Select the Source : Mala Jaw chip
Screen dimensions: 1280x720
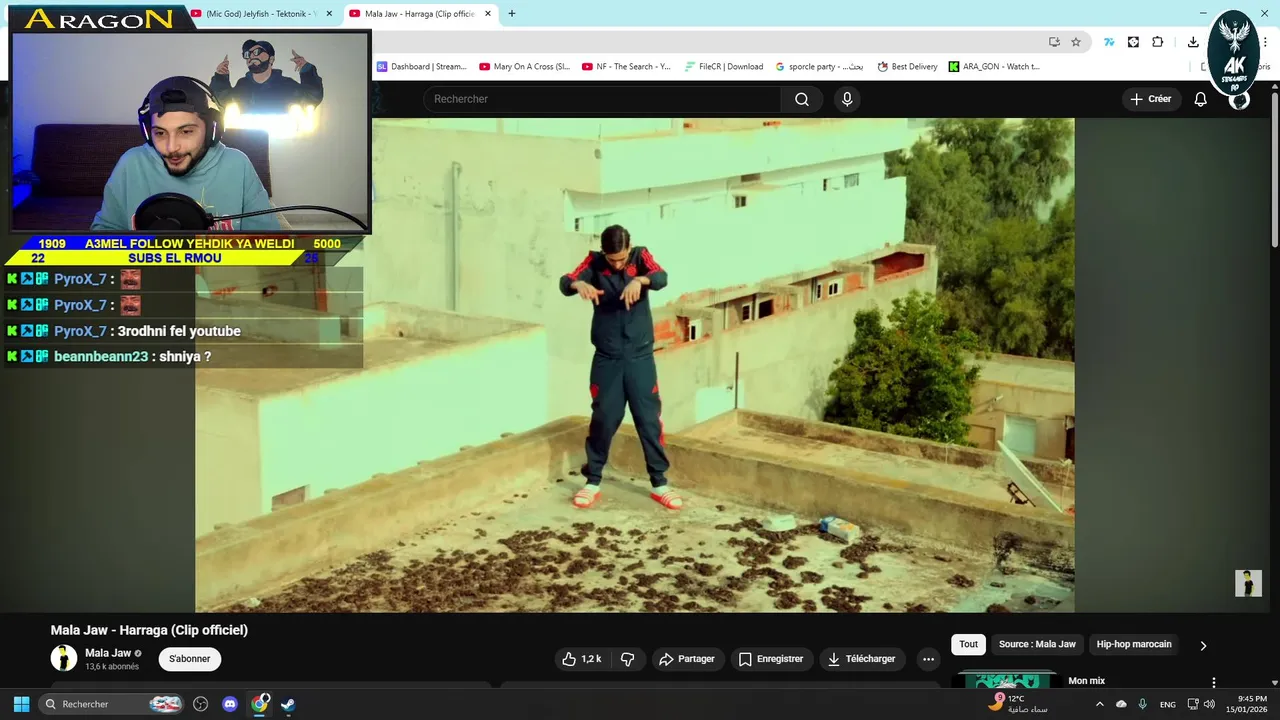[1037, 644]
